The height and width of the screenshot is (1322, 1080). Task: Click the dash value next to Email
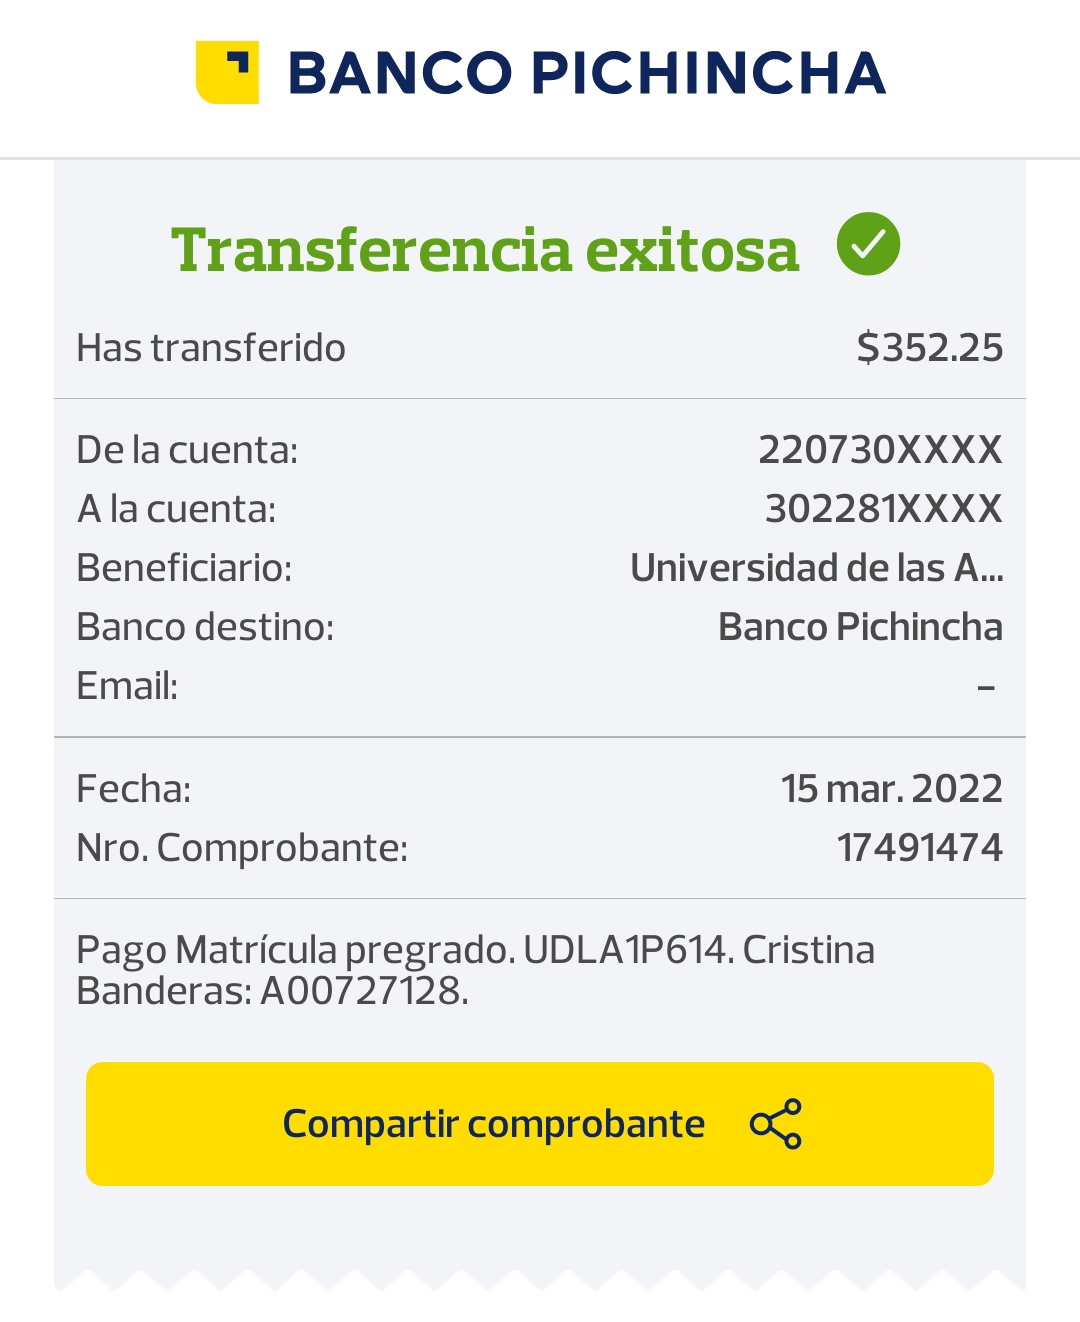point(986,687)
